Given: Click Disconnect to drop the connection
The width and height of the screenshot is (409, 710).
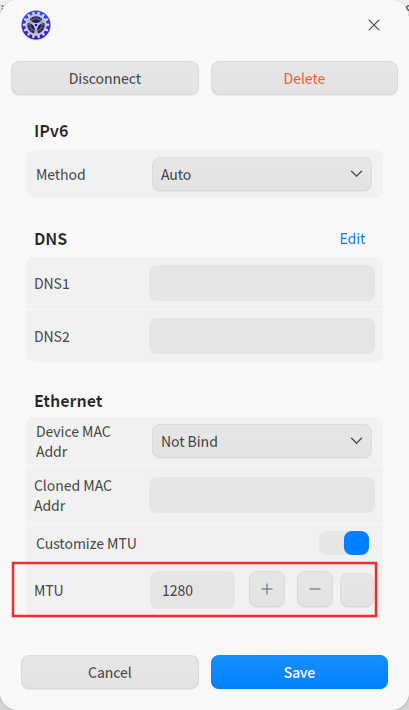Looking at the screenshot, I should pyautogui.click(x=105, y=78).
